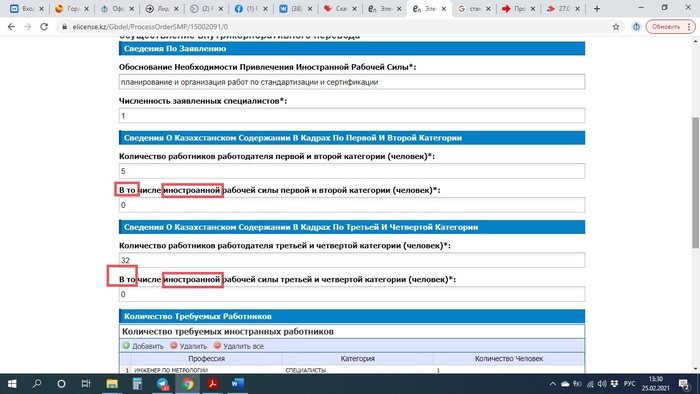Click the OneDrive cloud tray icon
The width and height of the screenshot is (700, 394).
point(565,384)
